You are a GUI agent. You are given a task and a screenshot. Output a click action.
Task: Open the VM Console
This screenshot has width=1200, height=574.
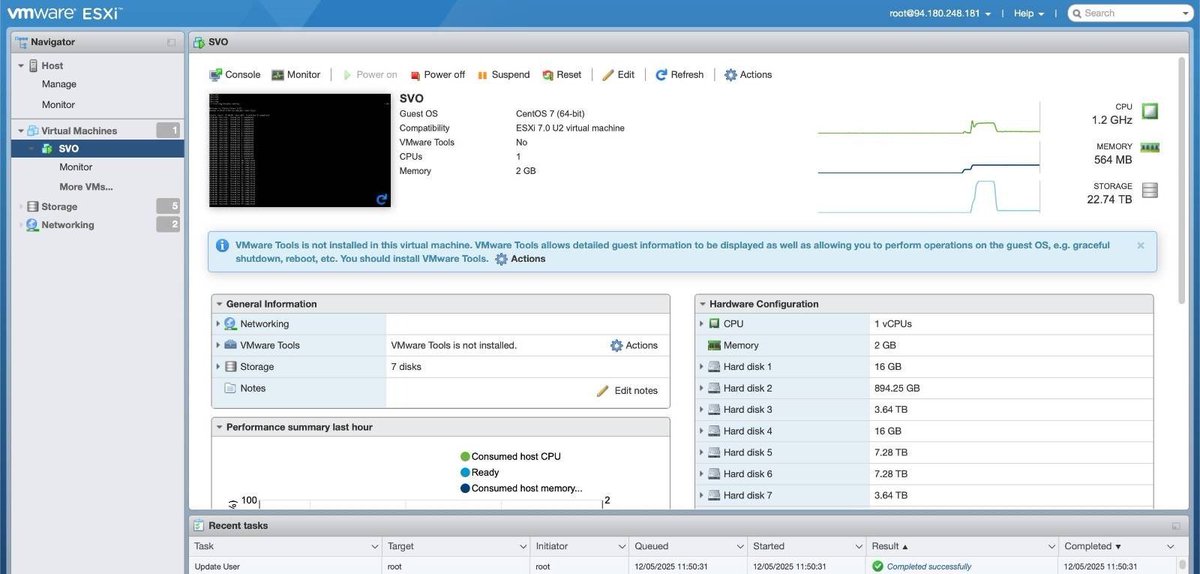(235, 75)
